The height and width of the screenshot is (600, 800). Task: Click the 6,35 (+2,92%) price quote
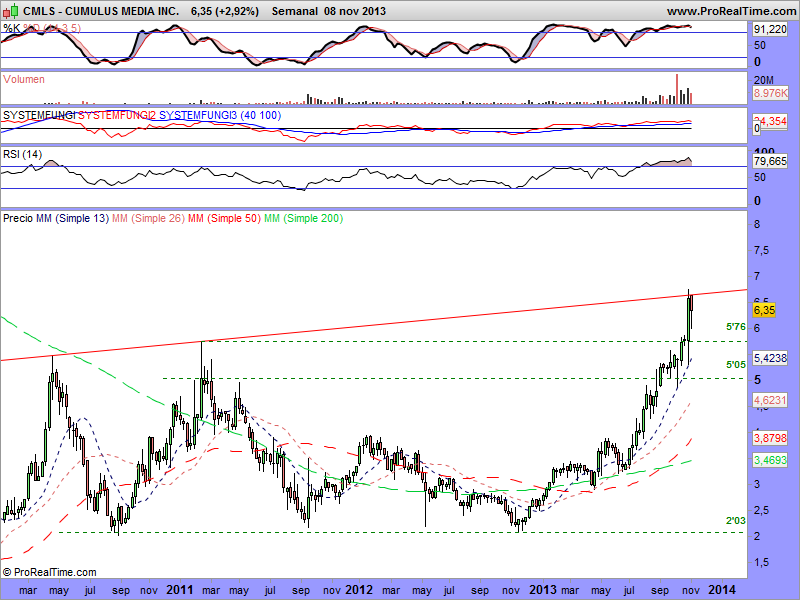tap(224, 11)
